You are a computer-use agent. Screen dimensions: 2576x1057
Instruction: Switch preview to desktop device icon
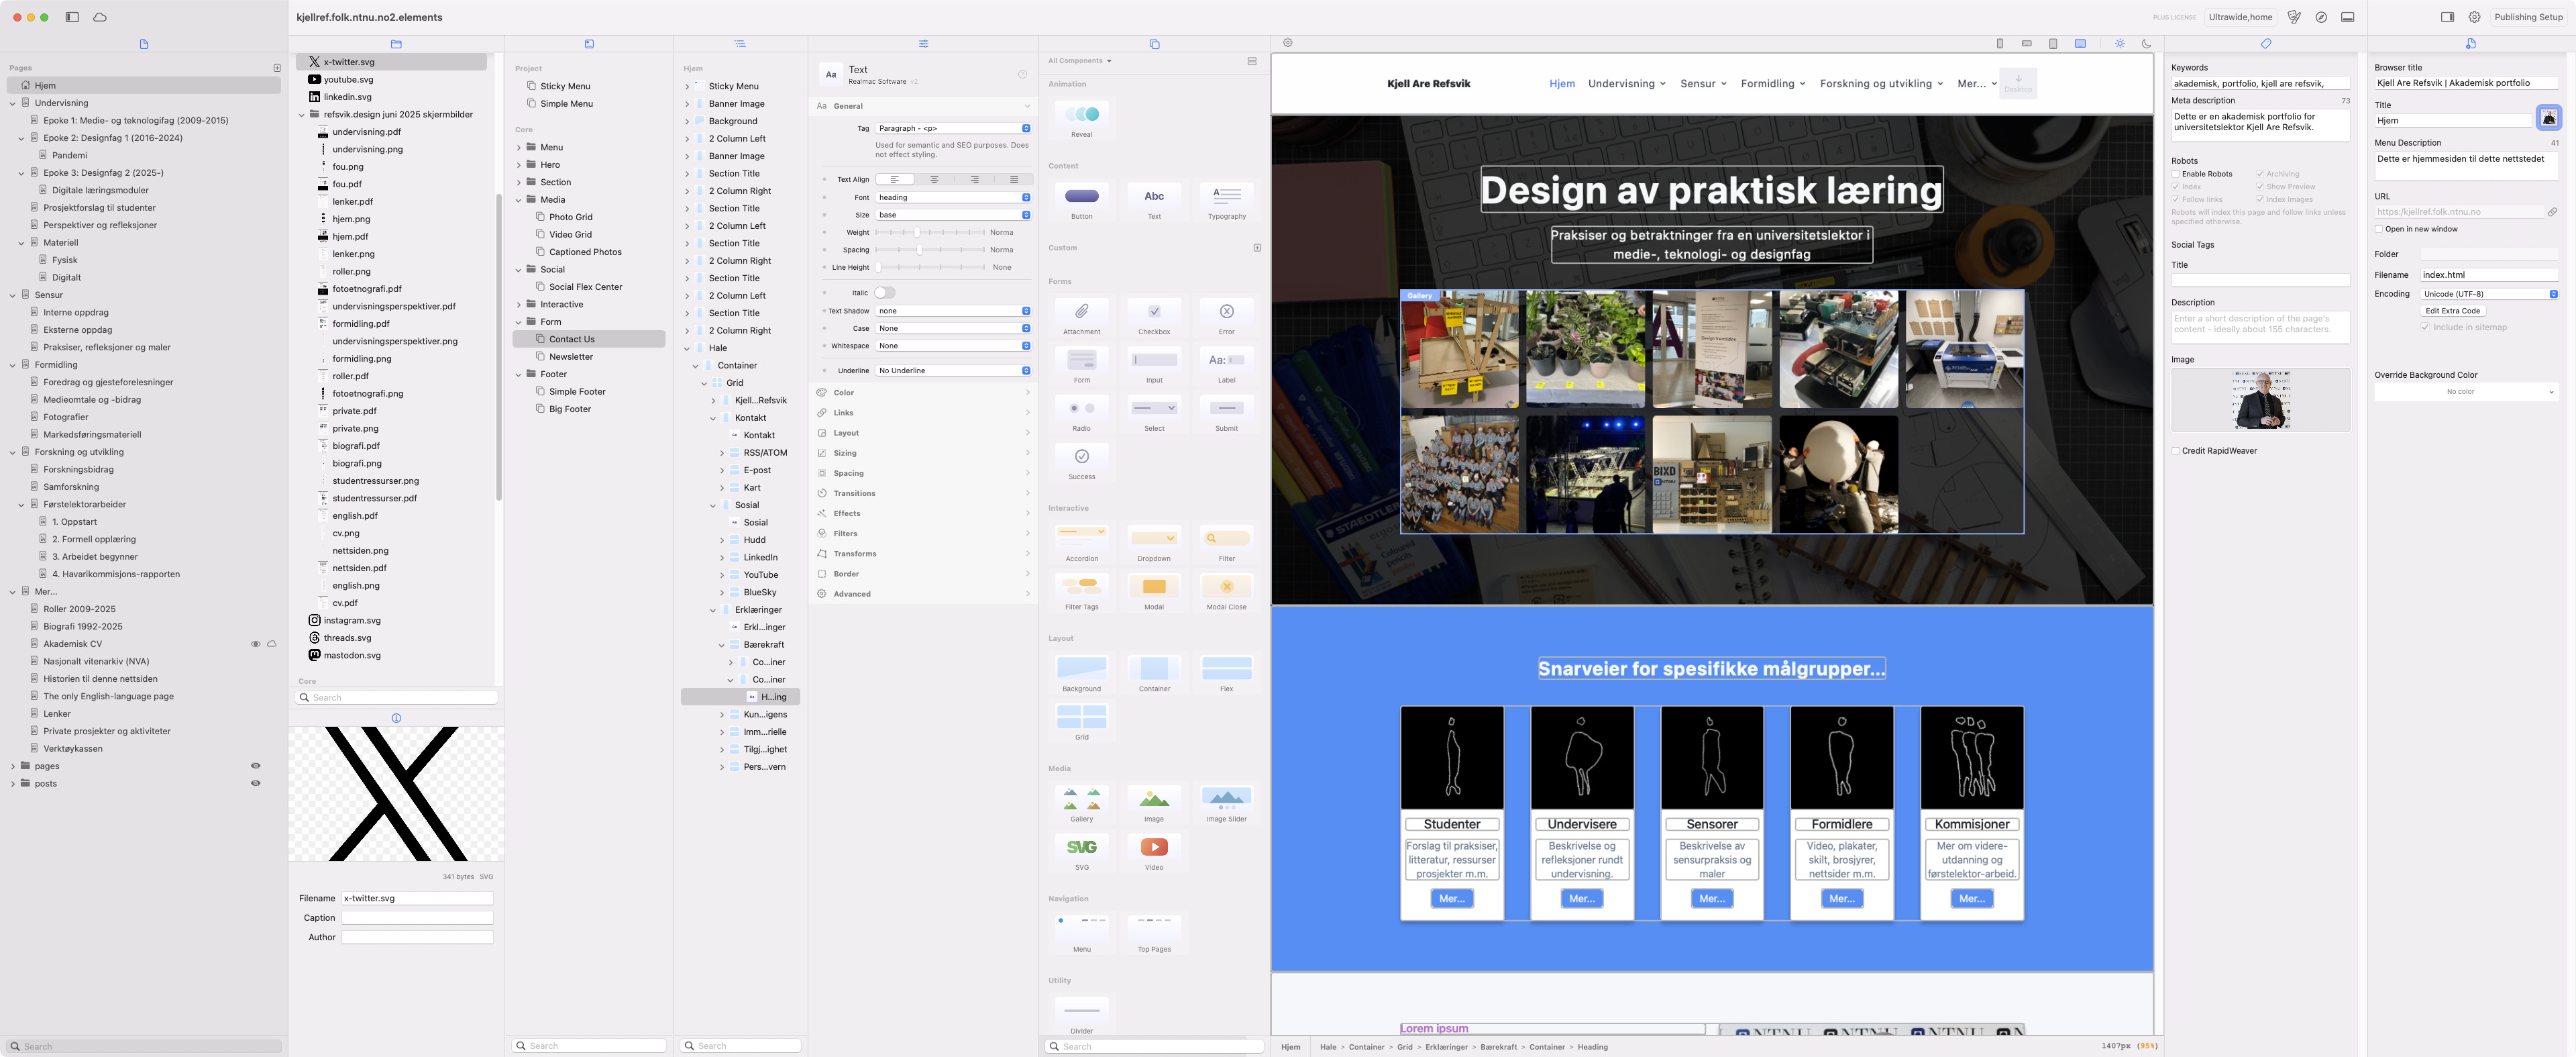point(2080,44)
